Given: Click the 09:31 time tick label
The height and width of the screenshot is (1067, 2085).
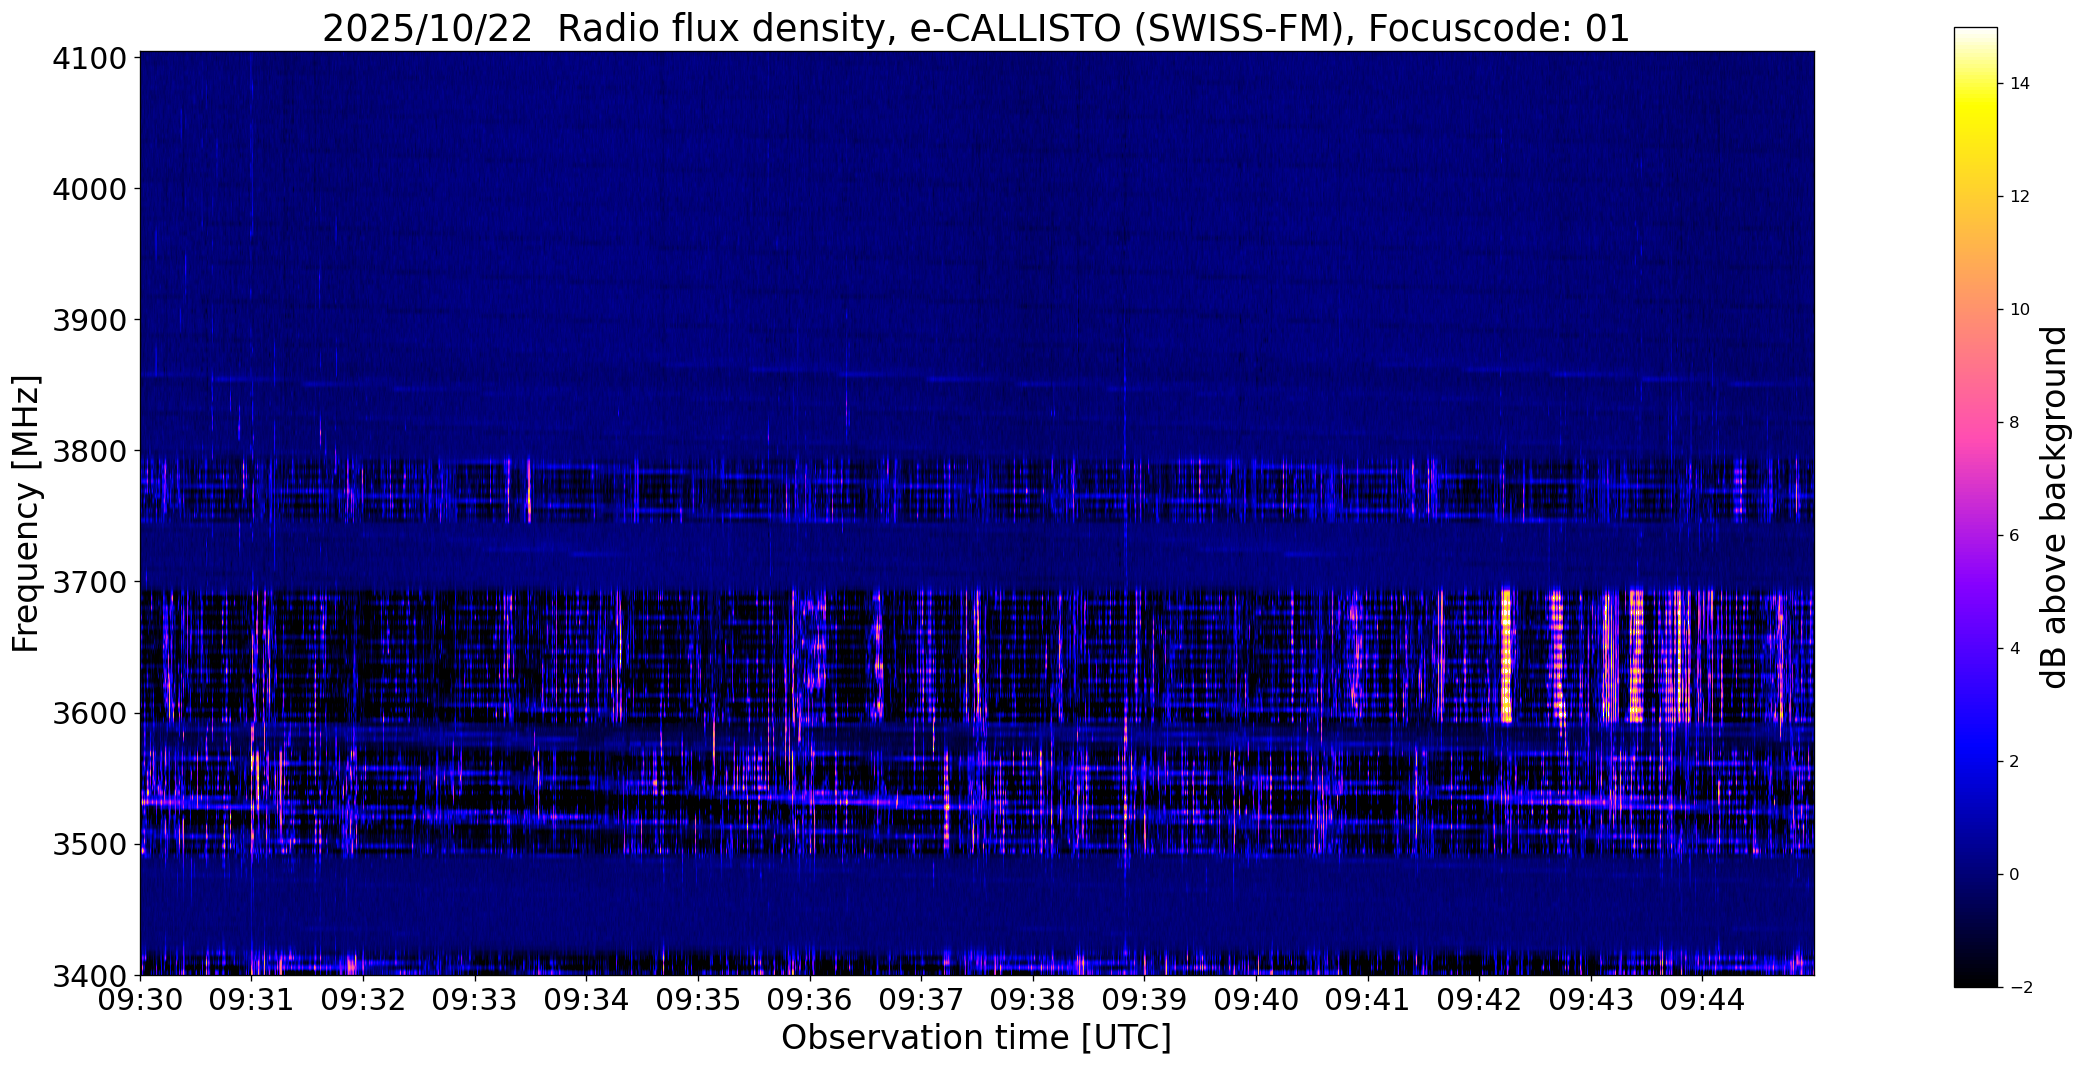Looking at the screenshot, I should point(252,1000).
